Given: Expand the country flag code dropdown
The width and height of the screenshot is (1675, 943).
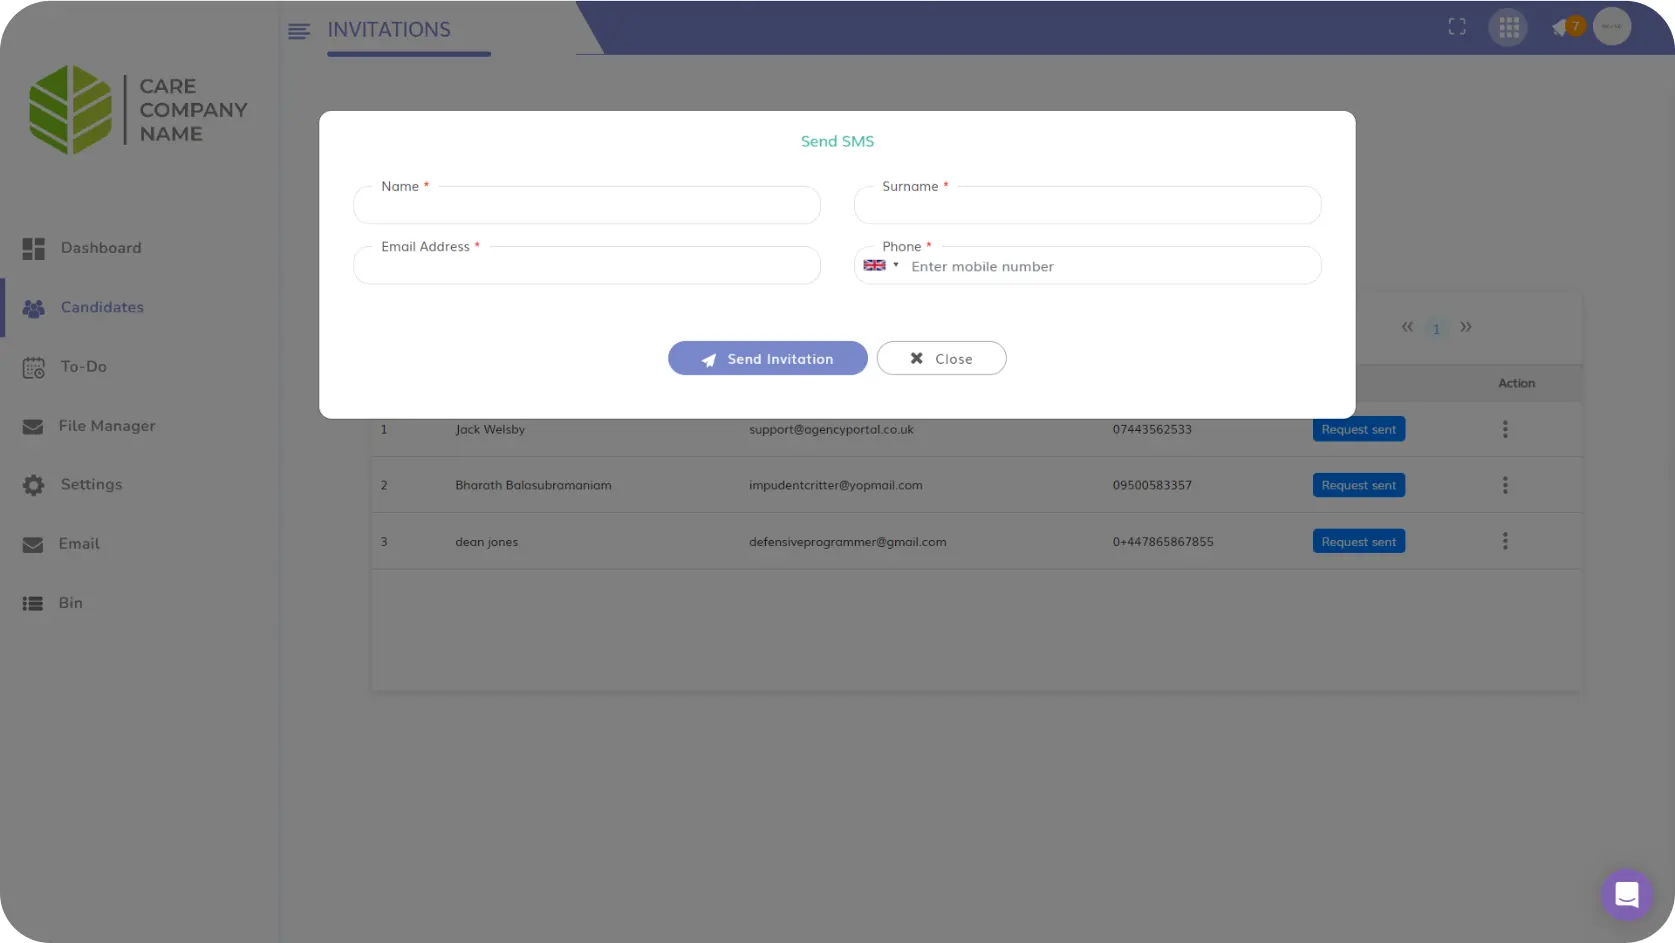Looking at the screenshot, I should click(881, 266).
